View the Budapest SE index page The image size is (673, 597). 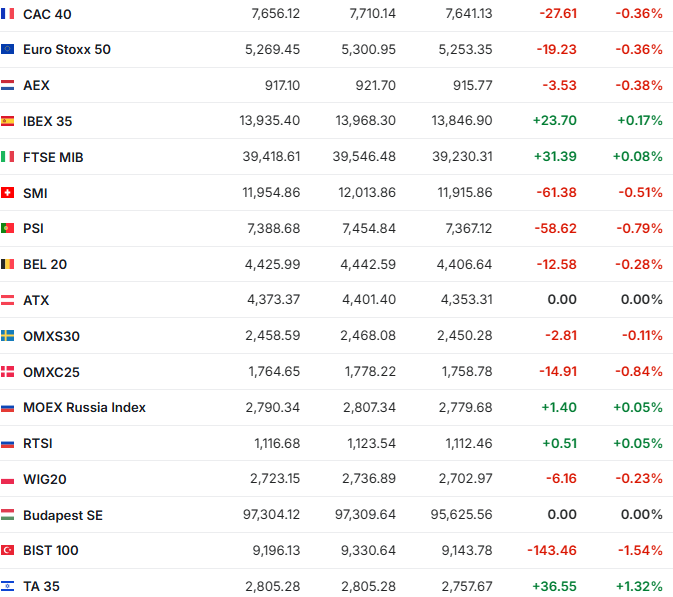(62, 515)
